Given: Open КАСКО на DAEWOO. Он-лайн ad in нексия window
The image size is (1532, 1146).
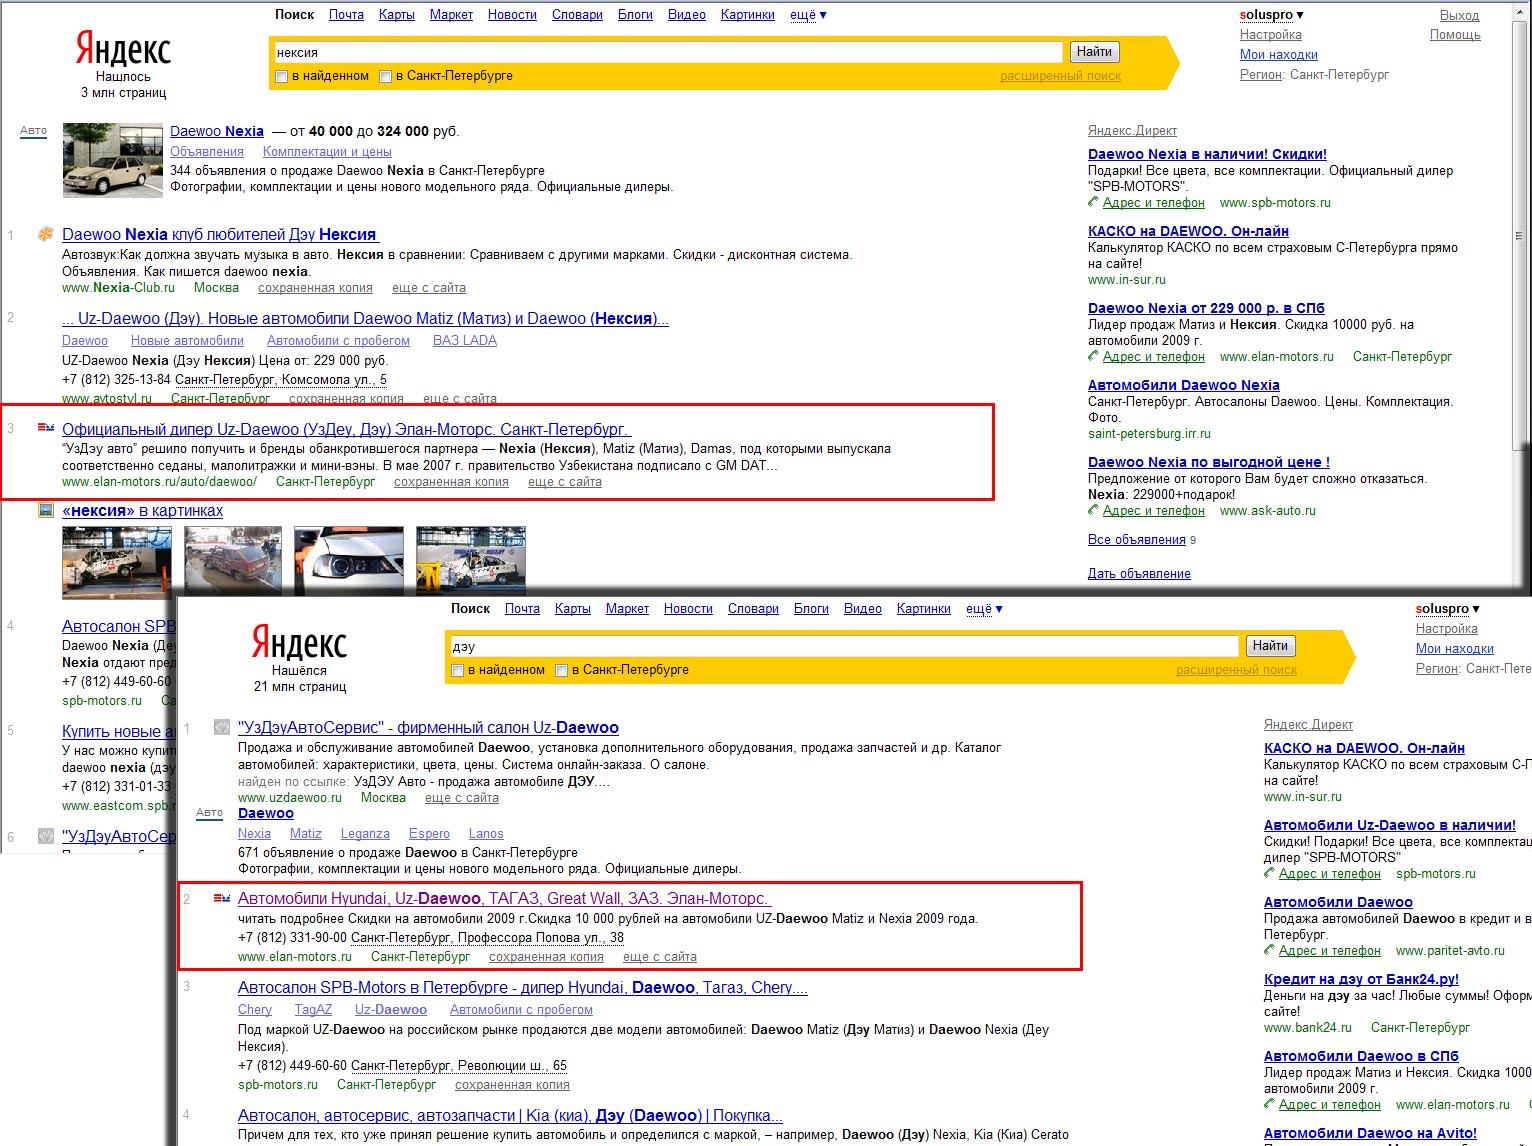Looking at the screenshot, I should click(1188, 231).
